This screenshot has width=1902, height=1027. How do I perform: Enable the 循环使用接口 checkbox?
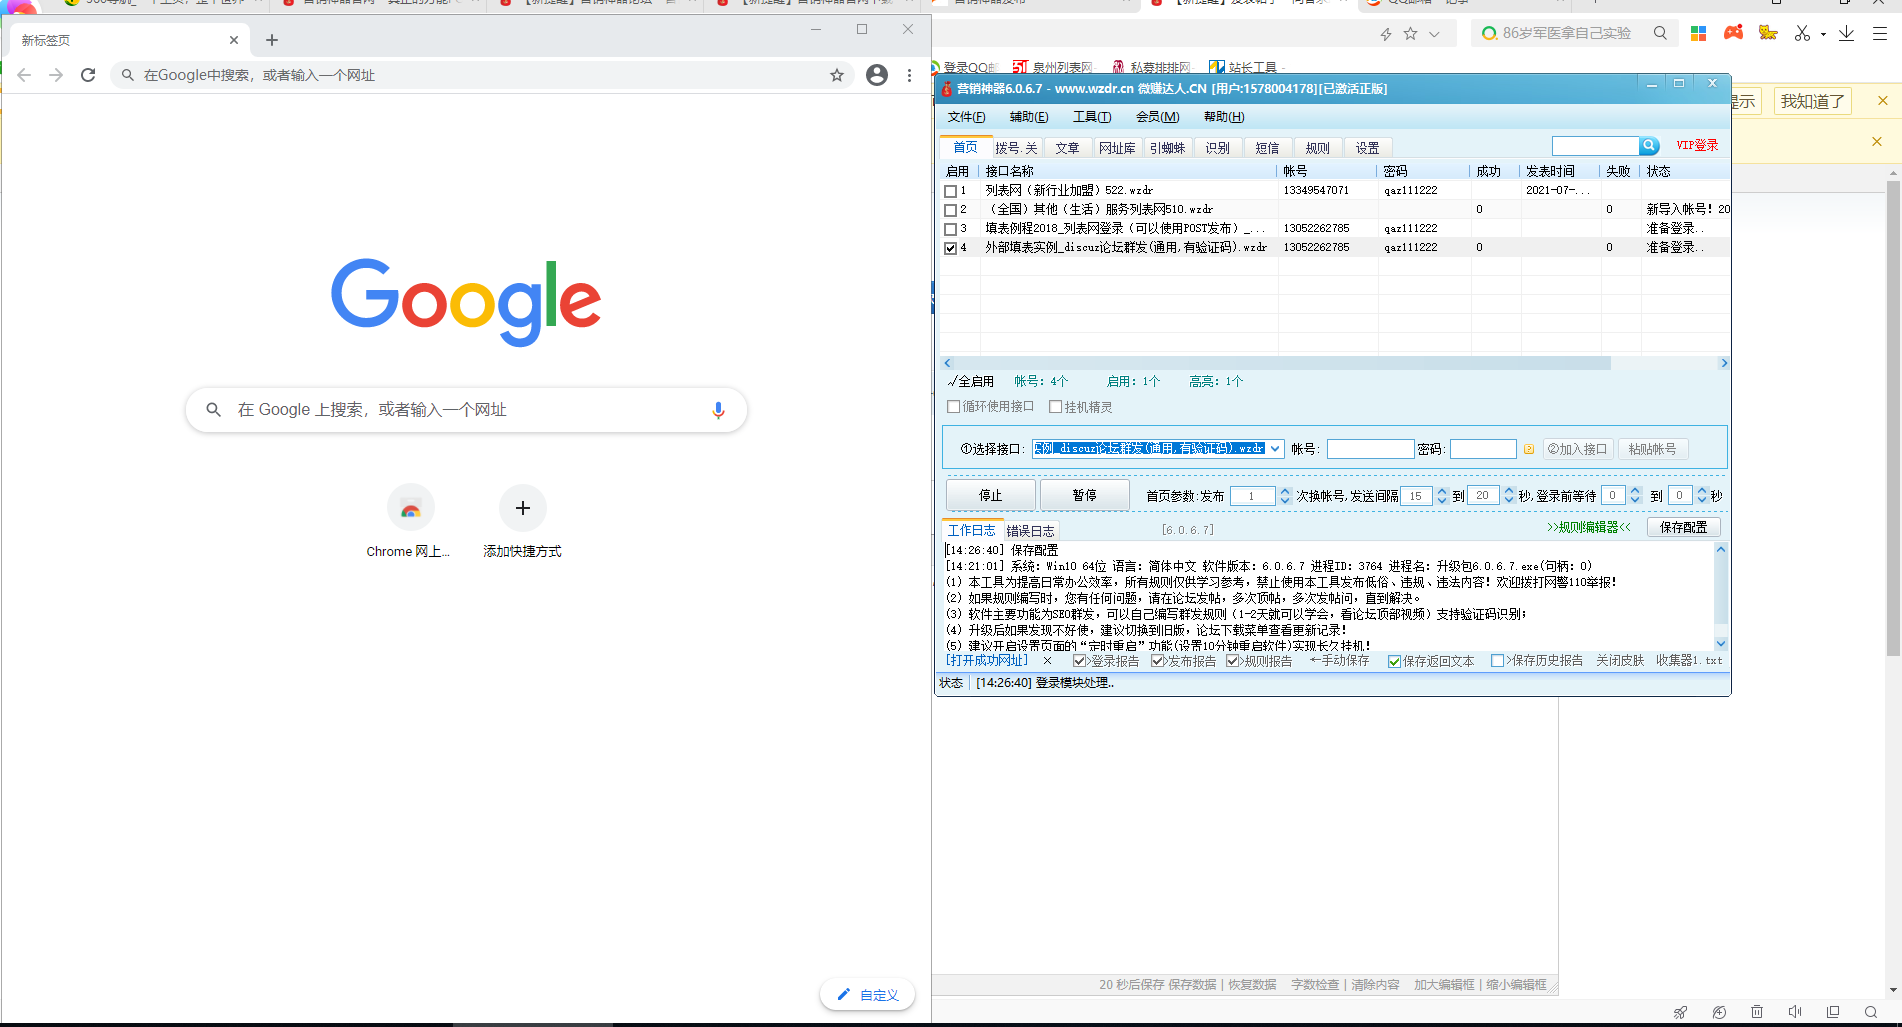(954, 406)
